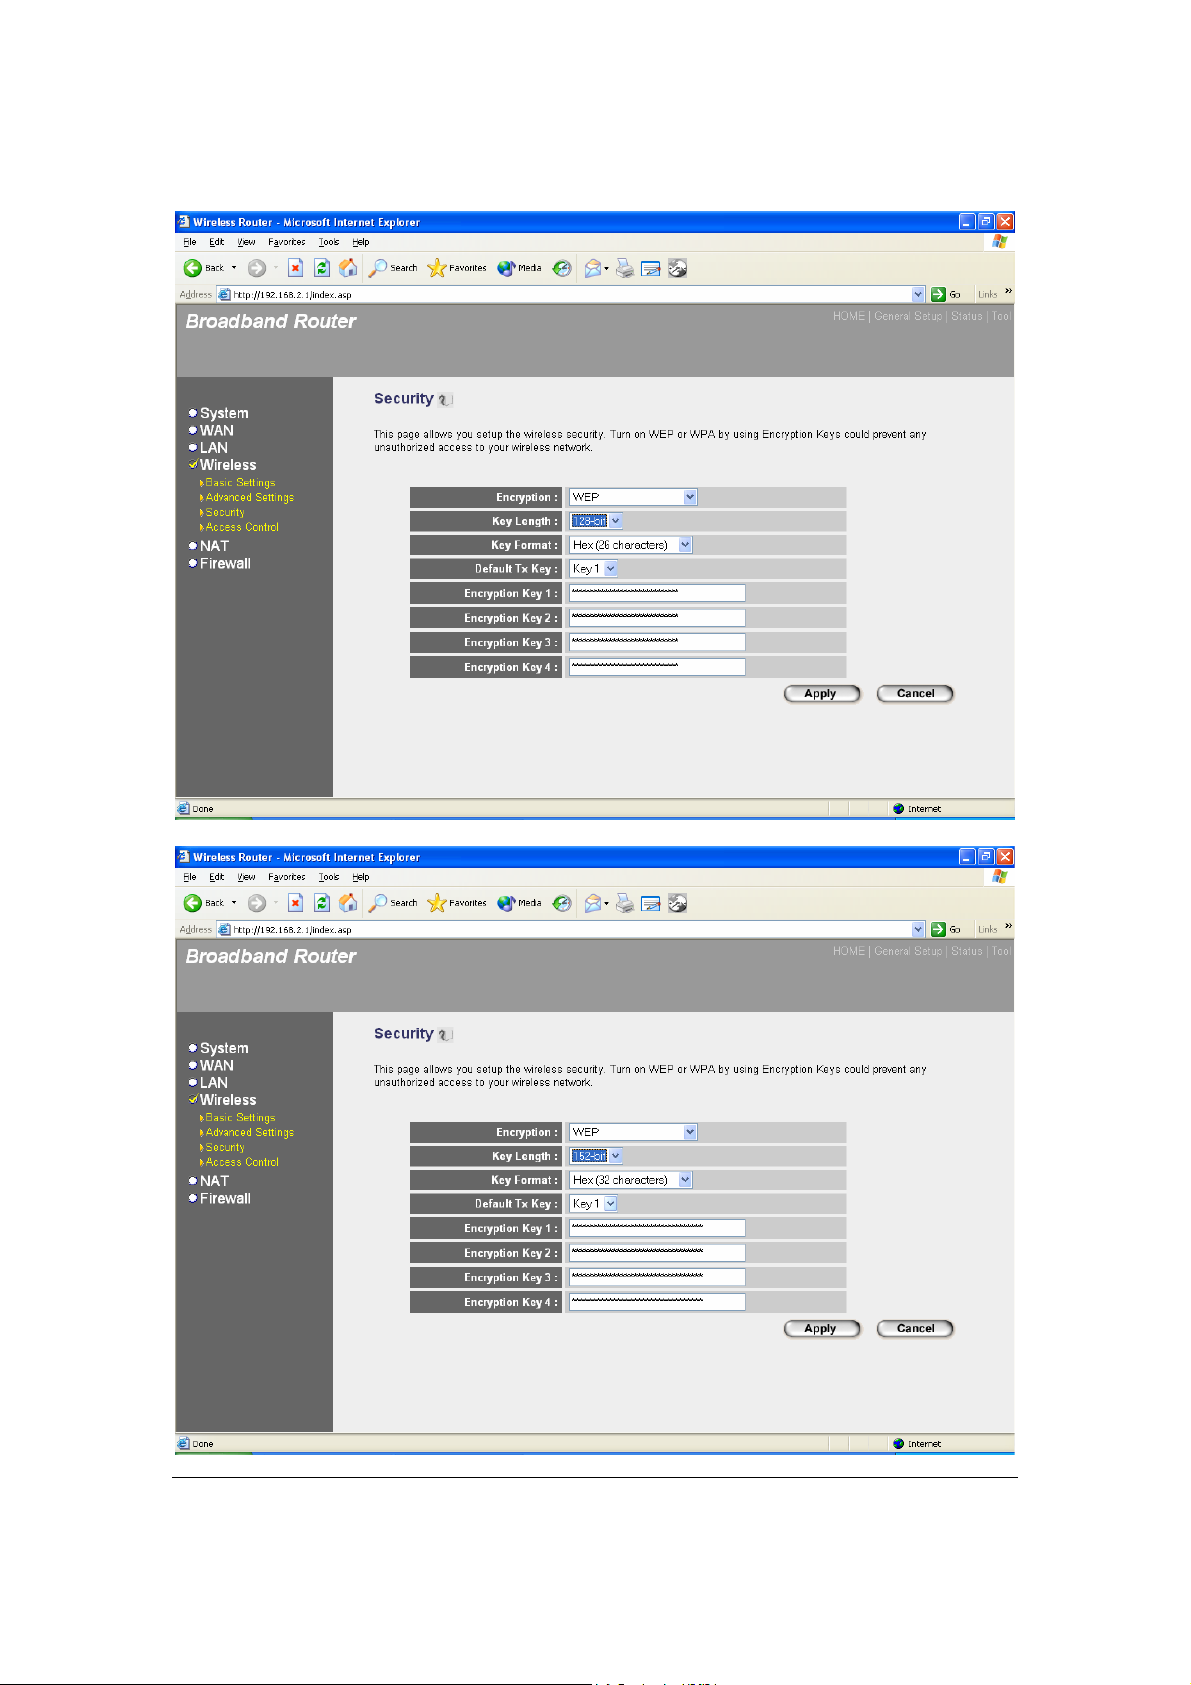Open Encryption WEP dropdown in the 128-bit key window
Viewport: 1191px width, 1685px height.
633,497
